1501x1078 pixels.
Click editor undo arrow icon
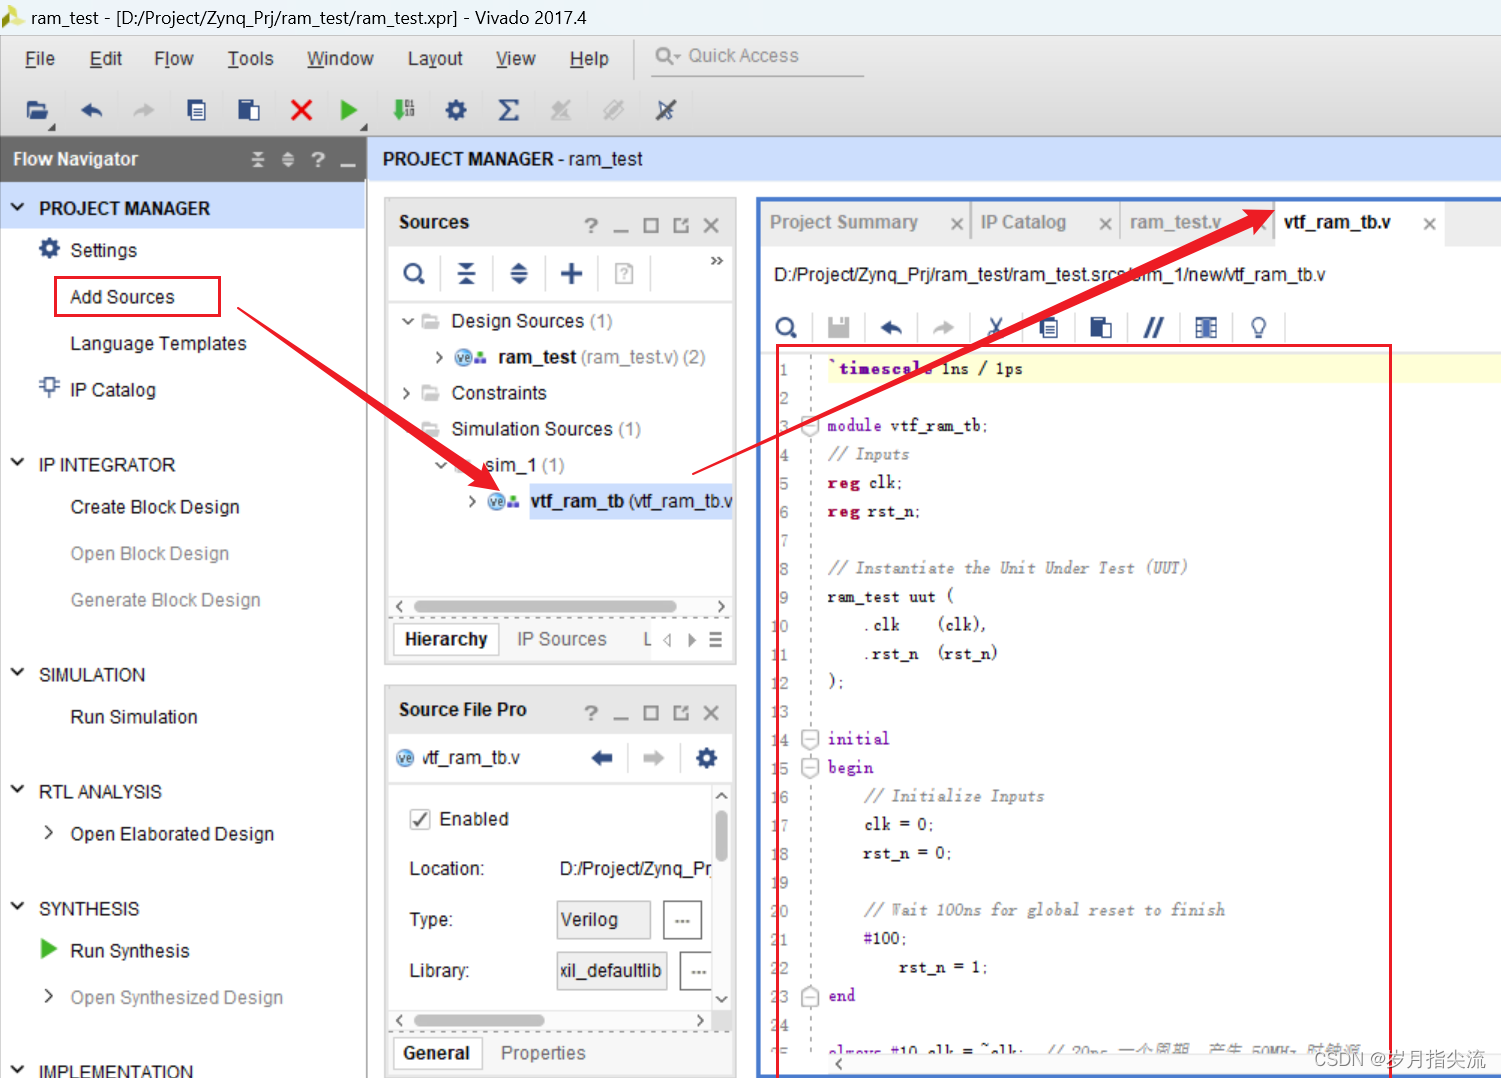[891, 327]
